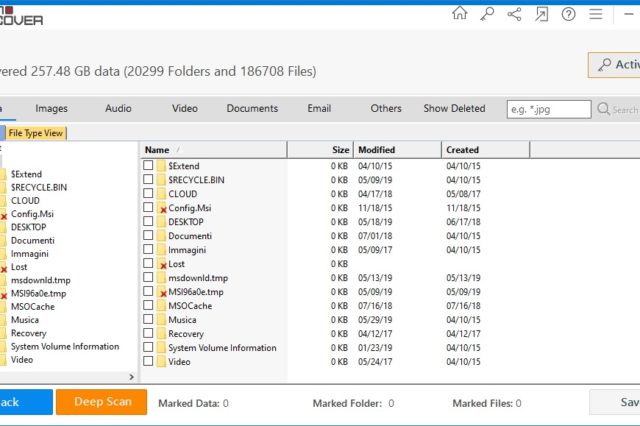Focus the file filter search box

pyautogui.click(x=548, y=109)
